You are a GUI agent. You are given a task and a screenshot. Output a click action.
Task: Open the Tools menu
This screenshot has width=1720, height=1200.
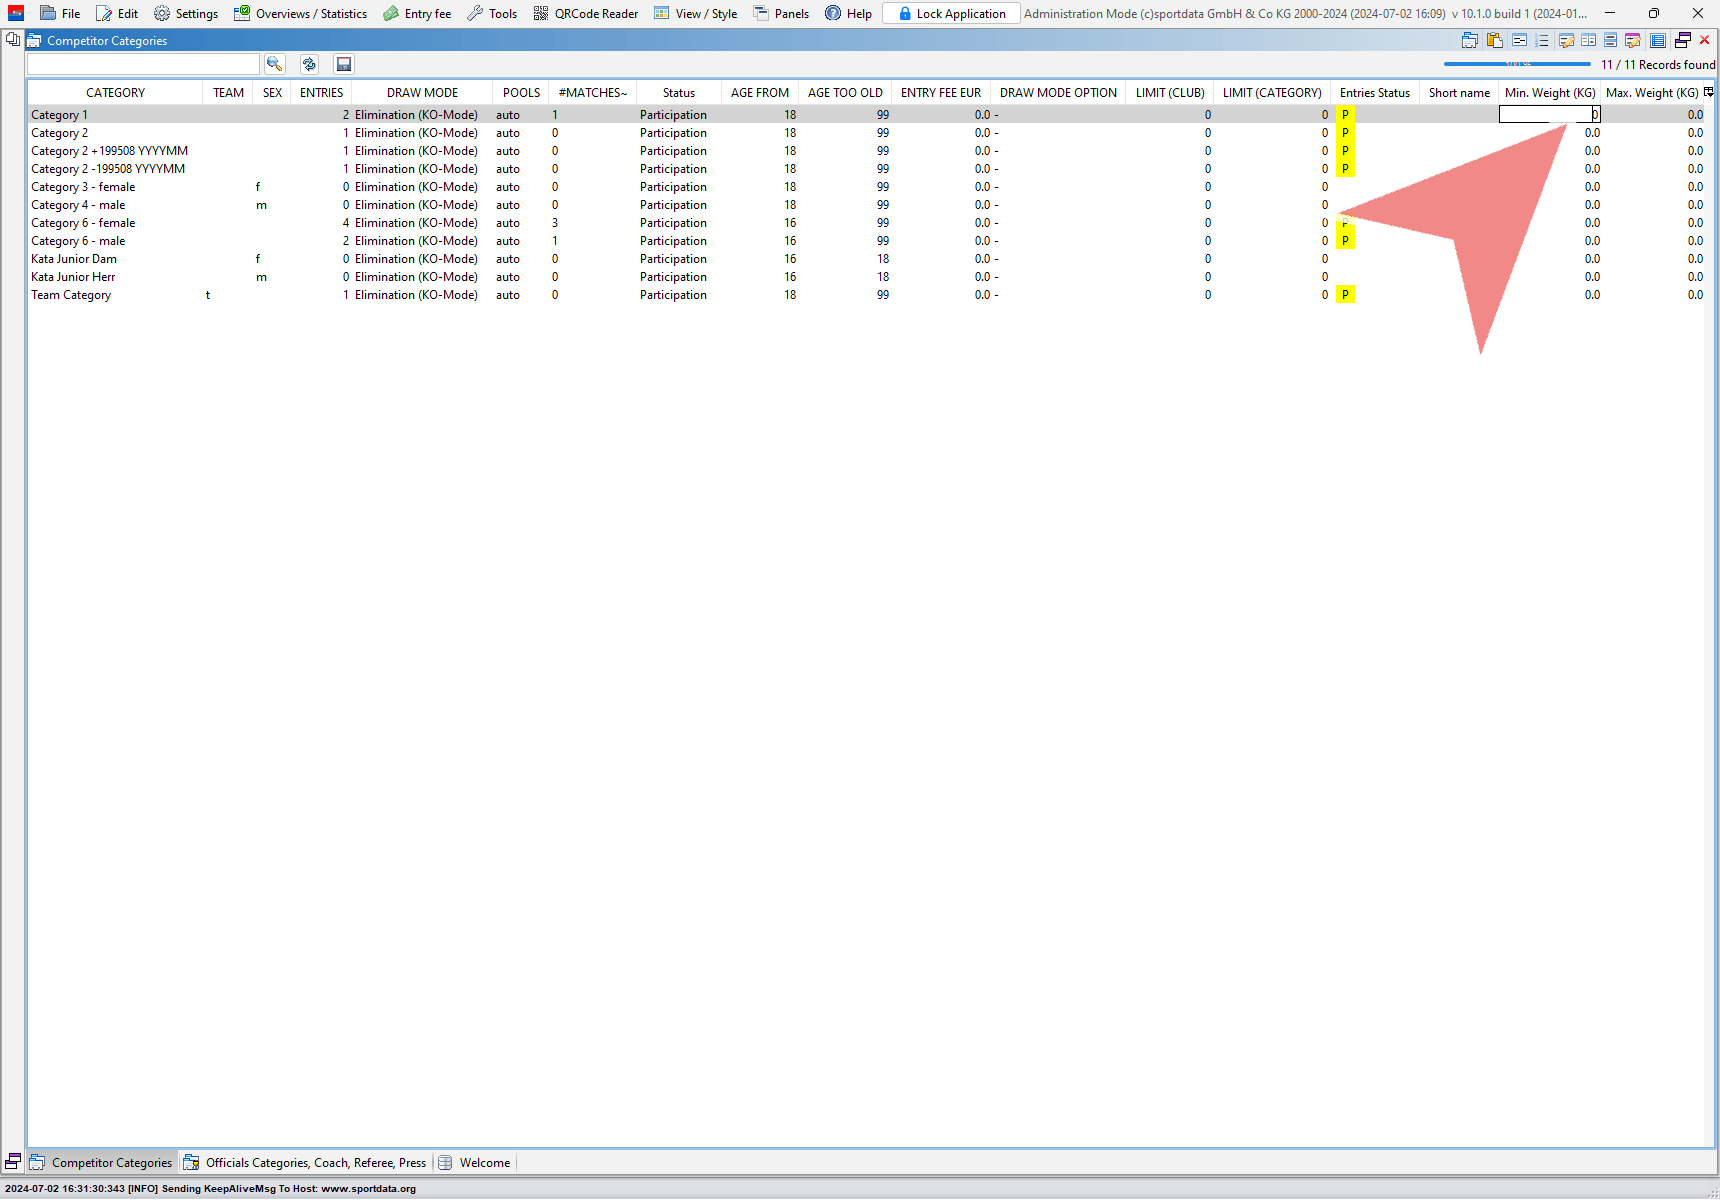492,14
